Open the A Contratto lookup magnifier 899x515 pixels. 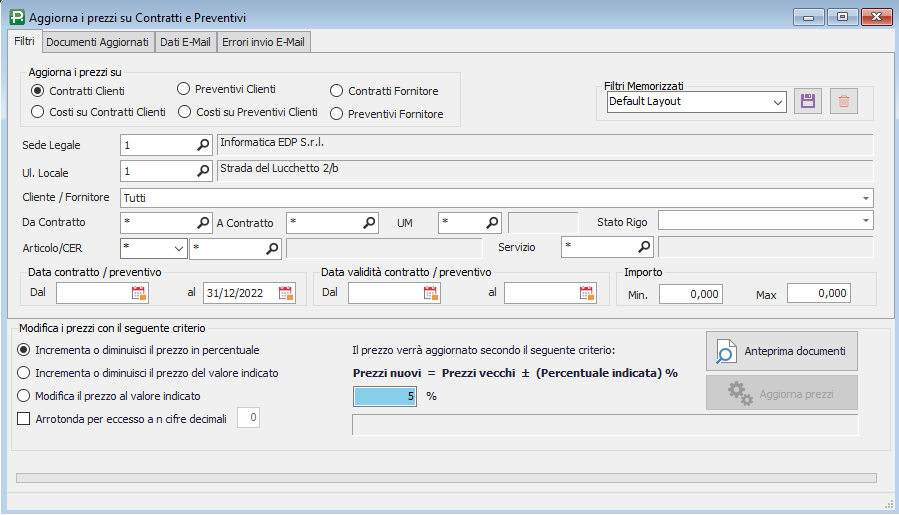click(369, 222)
